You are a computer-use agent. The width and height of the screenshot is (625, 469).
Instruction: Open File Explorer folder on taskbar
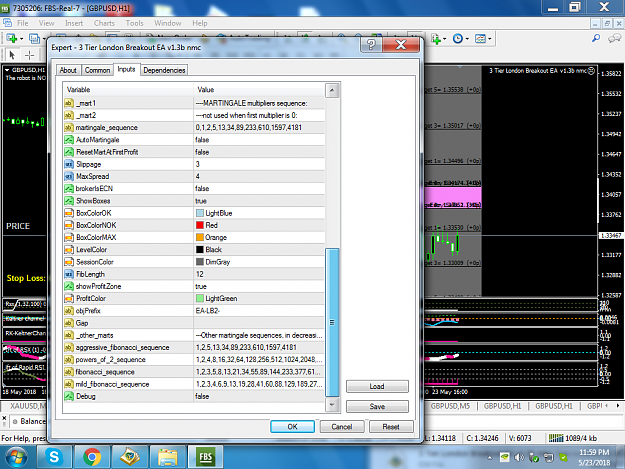(x=168, y=457)
